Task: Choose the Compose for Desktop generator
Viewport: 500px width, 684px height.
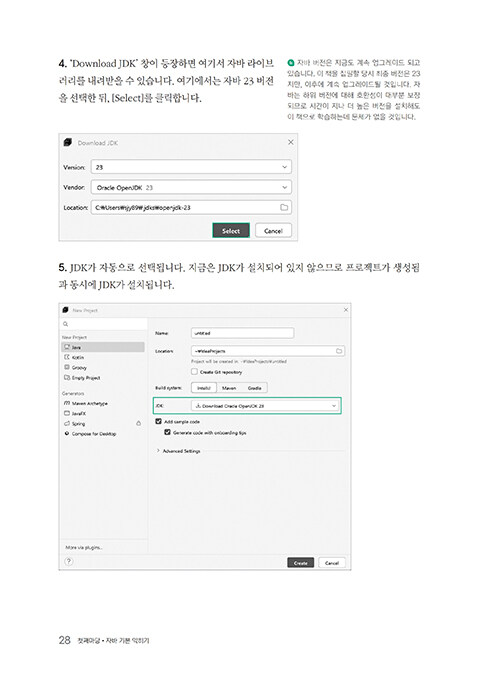Action: tap(90, 434)
